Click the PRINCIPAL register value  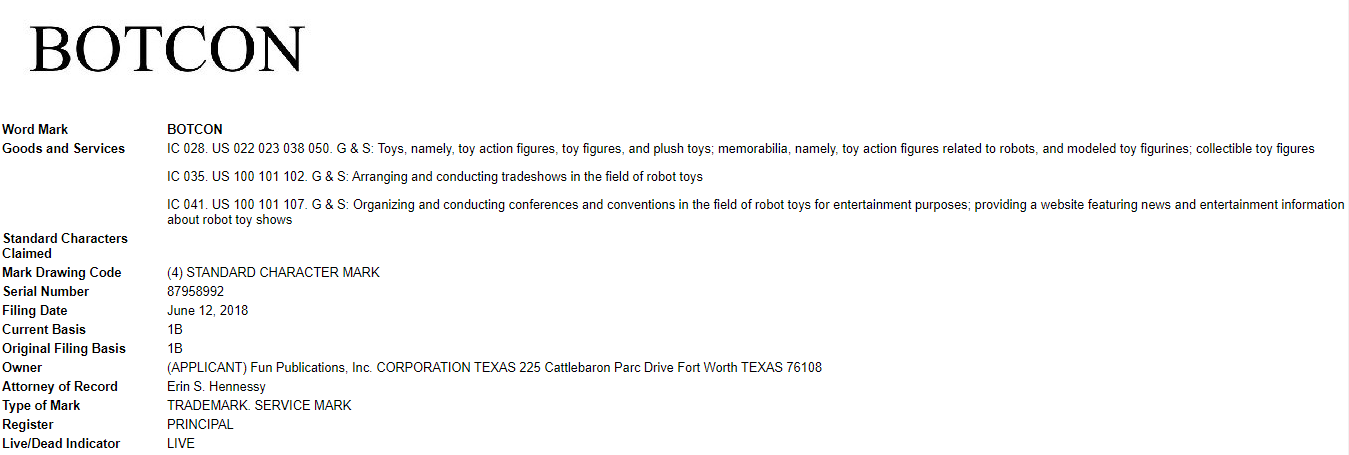[200, 424]
